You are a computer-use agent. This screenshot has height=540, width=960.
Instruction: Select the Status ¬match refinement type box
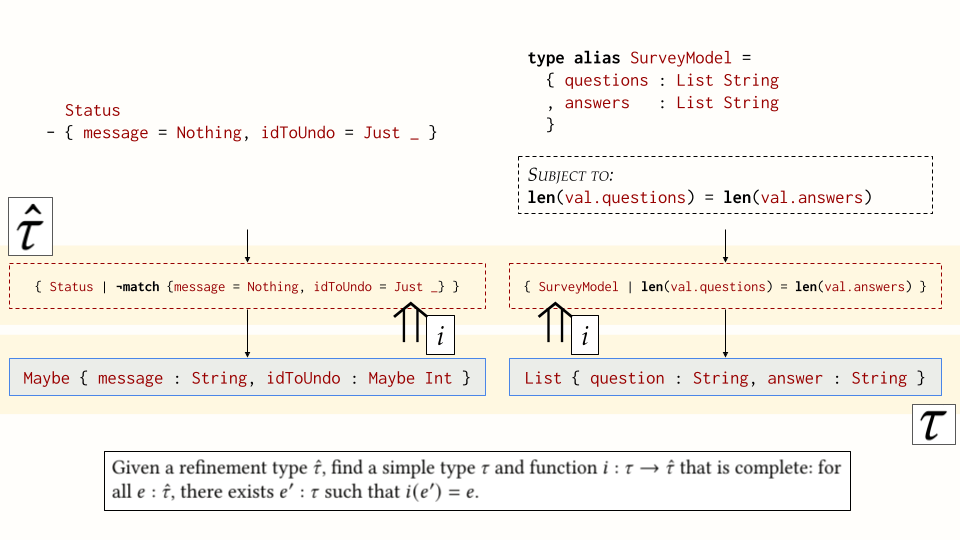247,286
